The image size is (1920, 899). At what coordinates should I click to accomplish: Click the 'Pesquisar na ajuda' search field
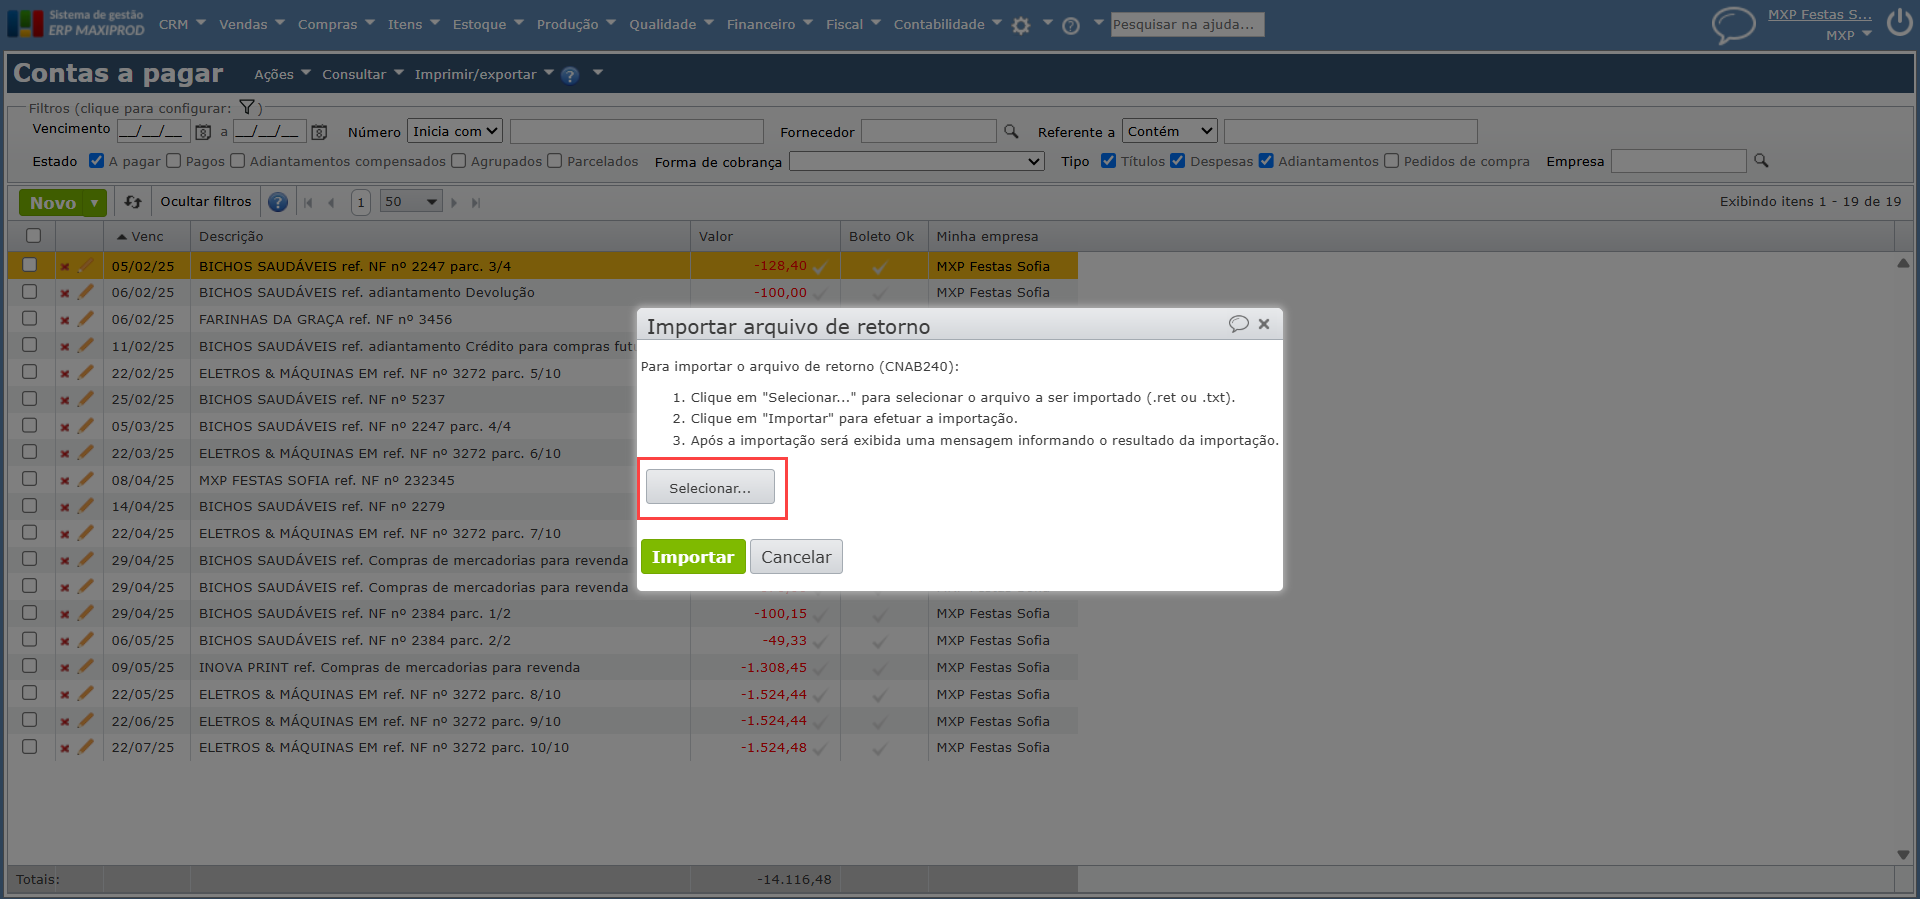(x=1188, y=24)
